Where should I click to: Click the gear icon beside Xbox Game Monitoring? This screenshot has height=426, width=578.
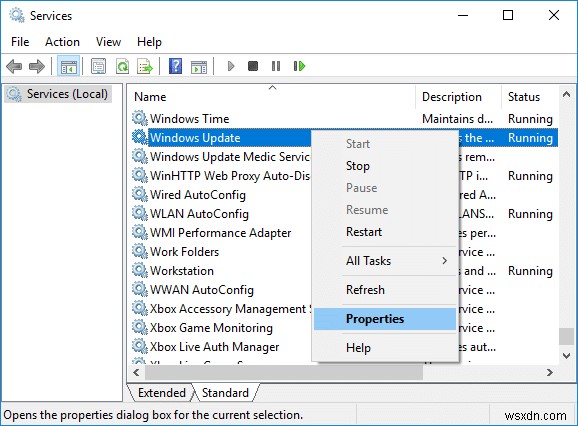click(x=140, y=328)
